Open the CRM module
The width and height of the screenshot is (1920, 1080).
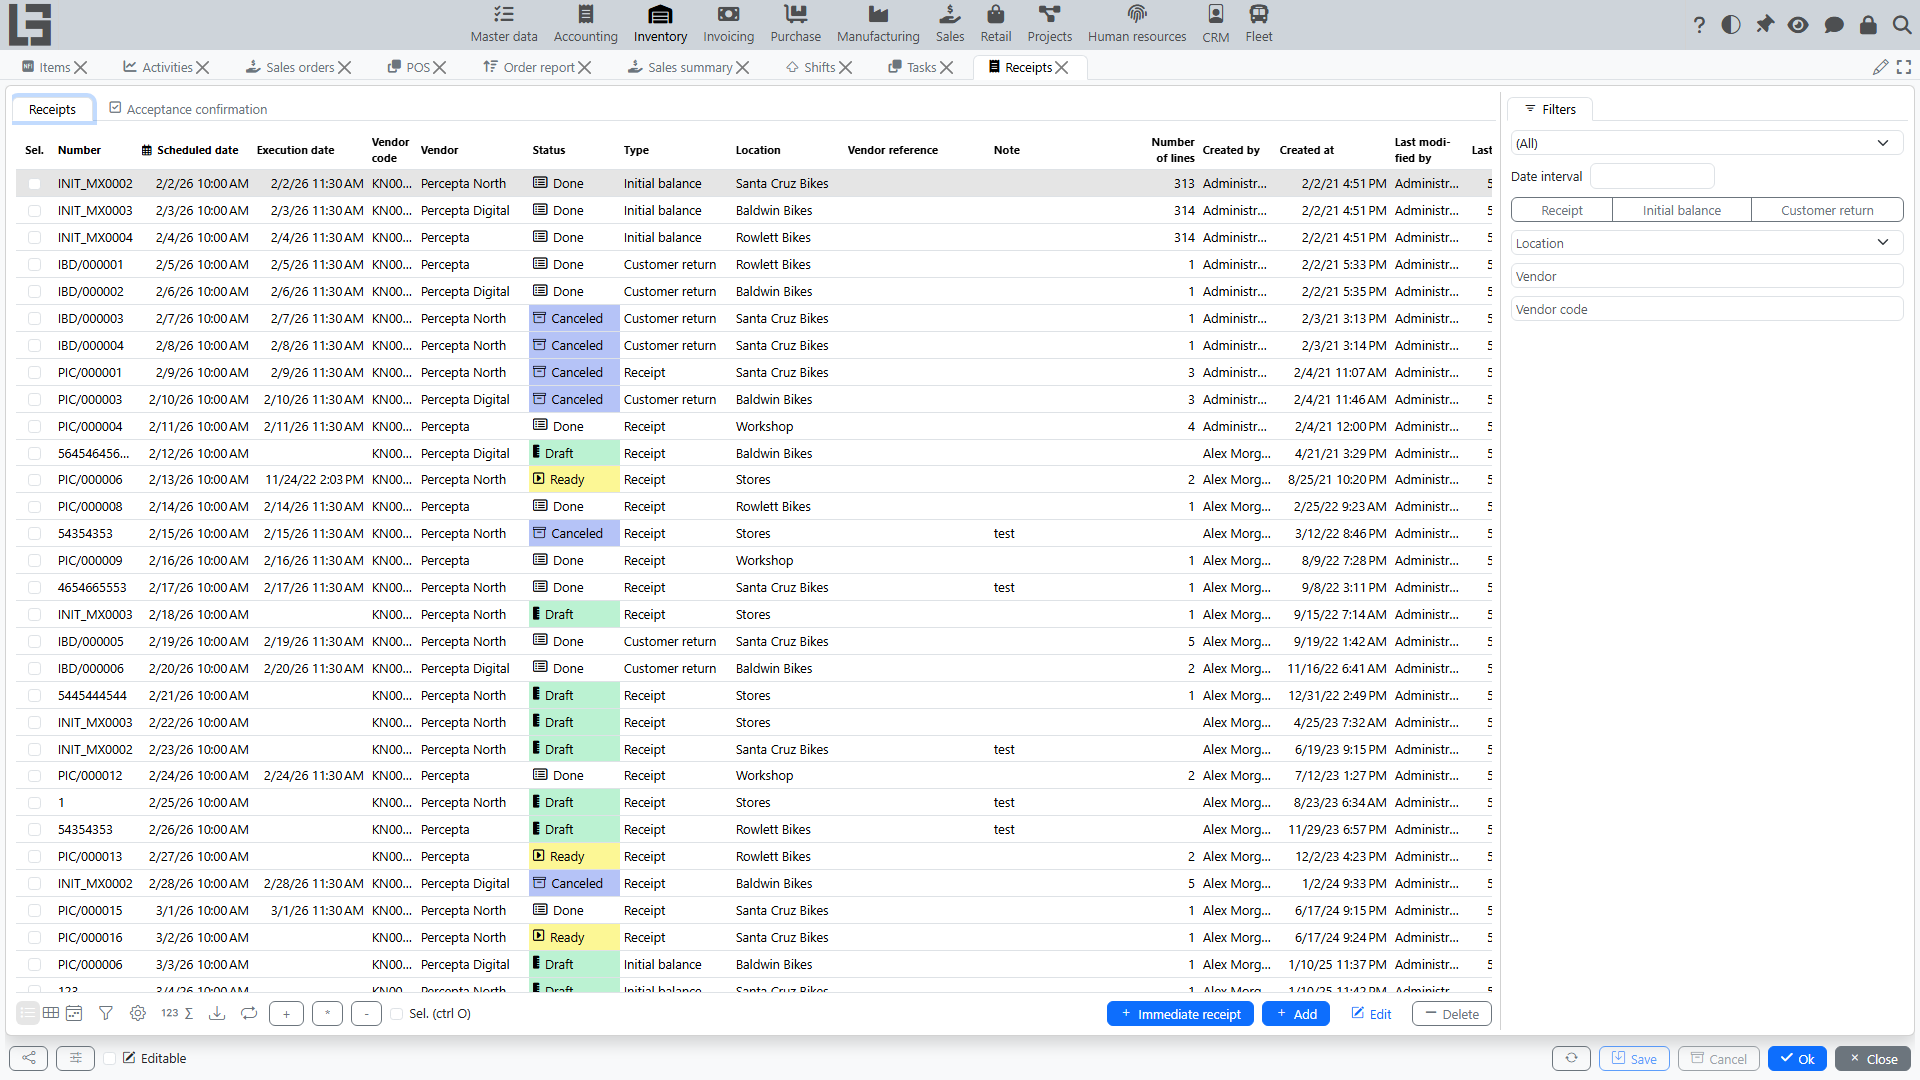[x=1216, y=24]
